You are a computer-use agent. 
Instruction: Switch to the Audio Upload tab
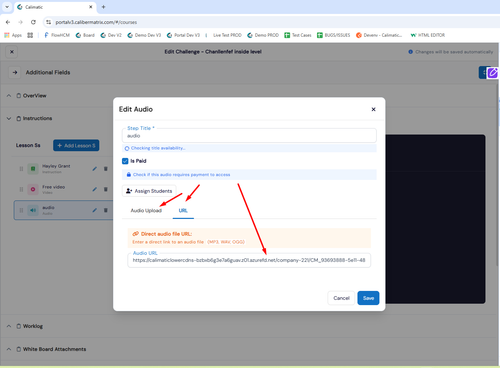pos(146,211)
